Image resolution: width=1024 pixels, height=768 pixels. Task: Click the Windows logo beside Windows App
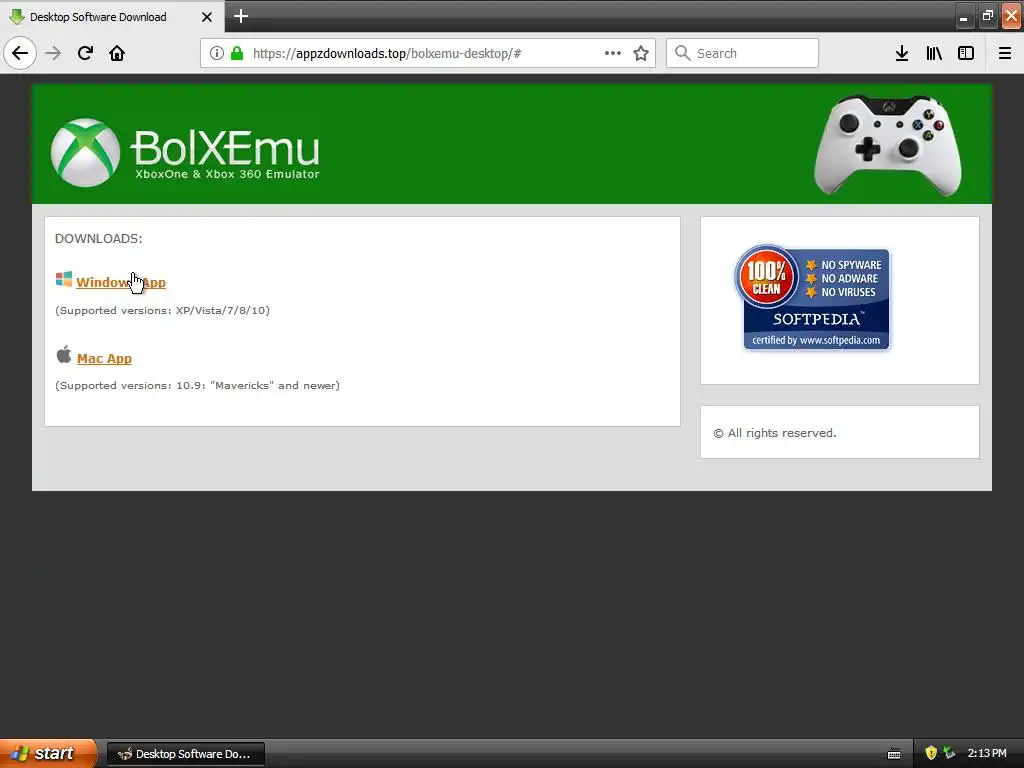point(63,280)
